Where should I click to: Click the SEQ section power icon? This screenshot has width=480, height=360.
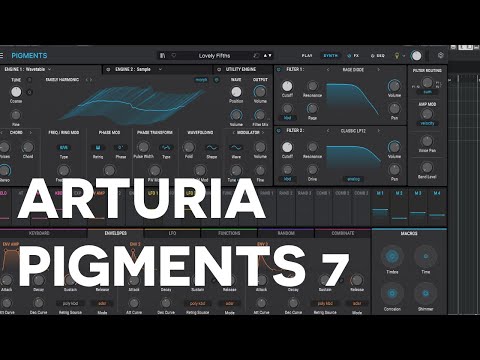pos(372,56)
